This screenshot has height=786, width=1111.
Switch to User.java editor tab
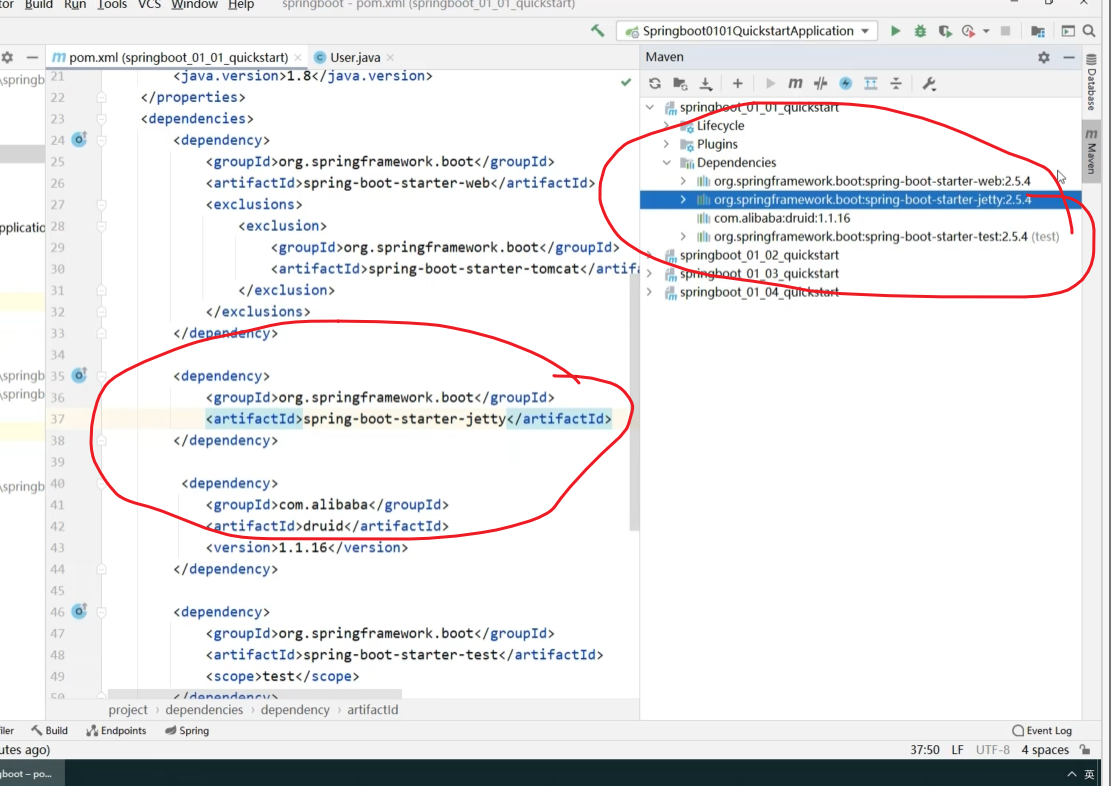tap(355, 57)
